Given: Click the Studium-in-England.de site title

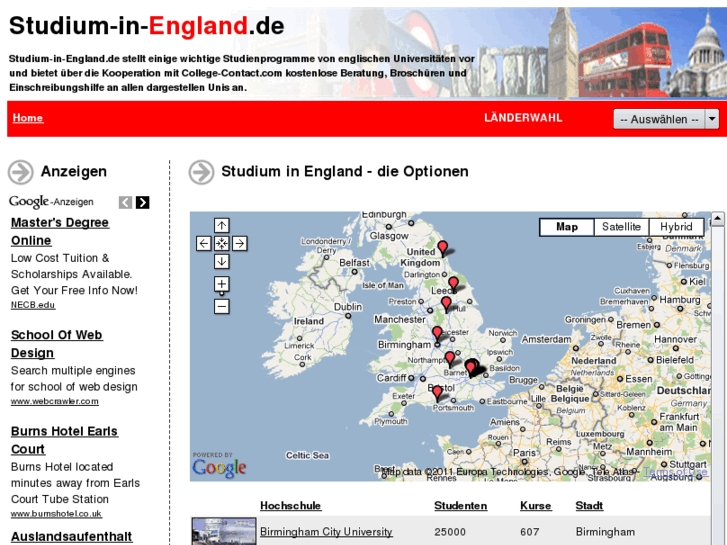Looking at the screenshot, I should 147,26.
